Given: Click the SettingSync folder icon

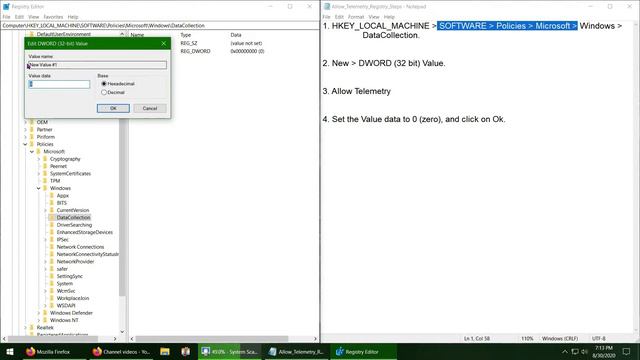Looking at the screenshot, I should tap(52, 276).
